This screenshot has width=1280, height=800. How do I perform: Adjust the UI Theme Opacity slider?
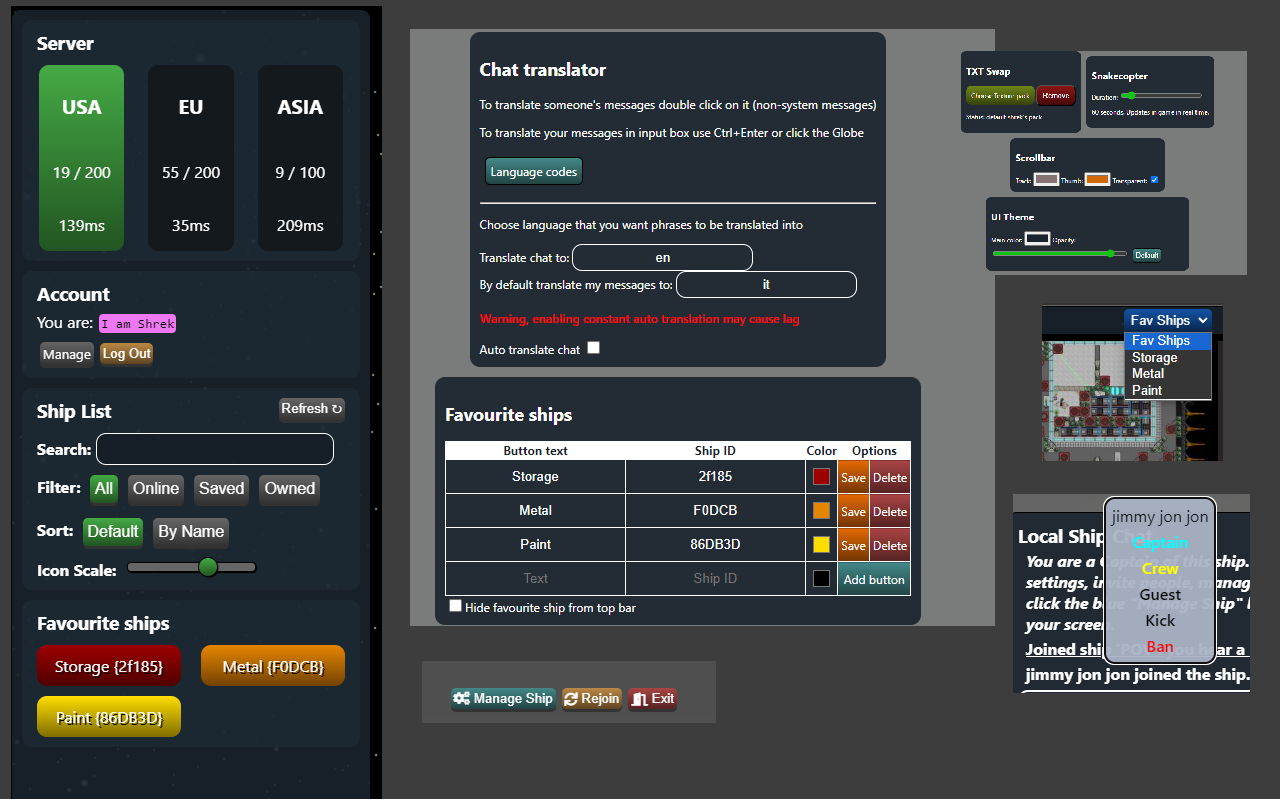[x=1059, y=254]
